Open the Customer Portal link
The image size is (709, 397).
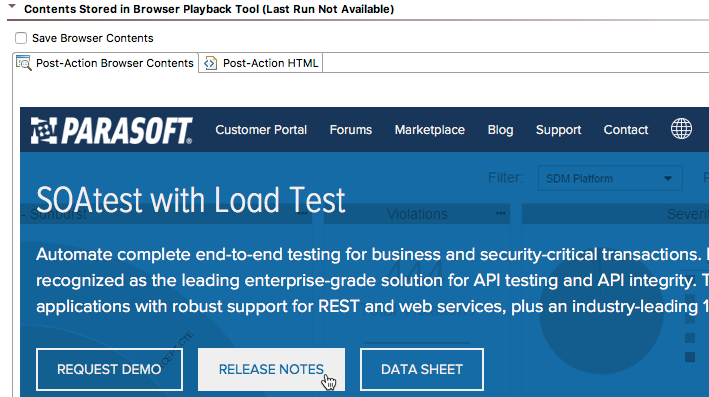pos(261,130)
